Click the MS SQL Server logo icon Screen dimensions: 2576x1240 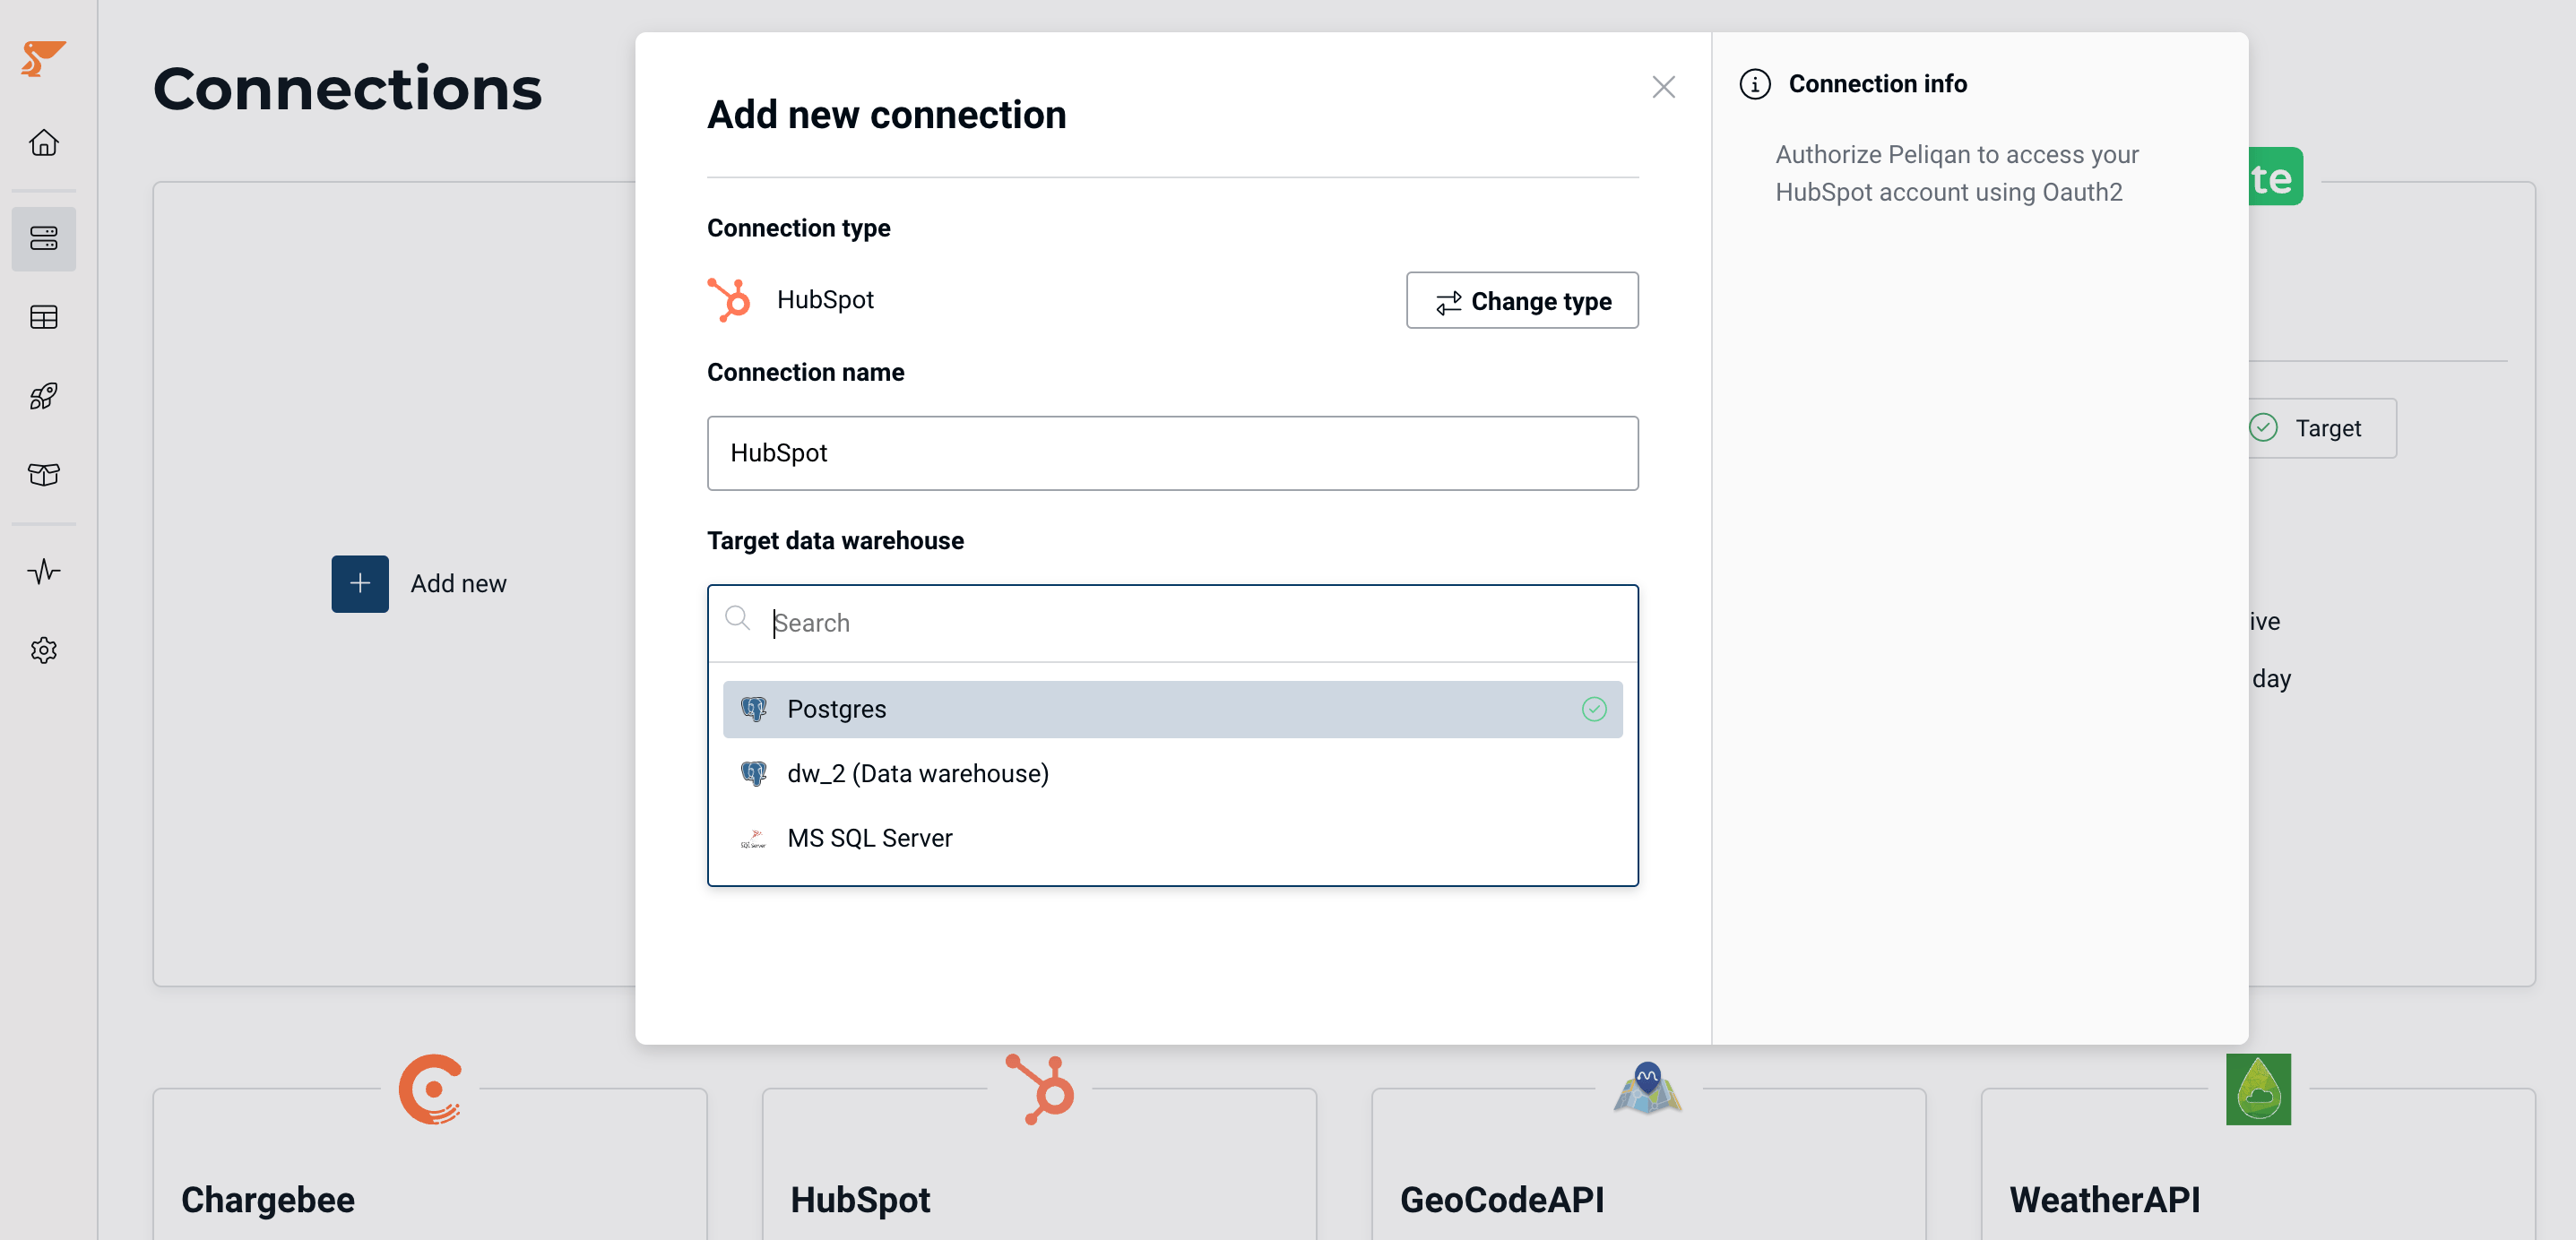pos(753,839)
